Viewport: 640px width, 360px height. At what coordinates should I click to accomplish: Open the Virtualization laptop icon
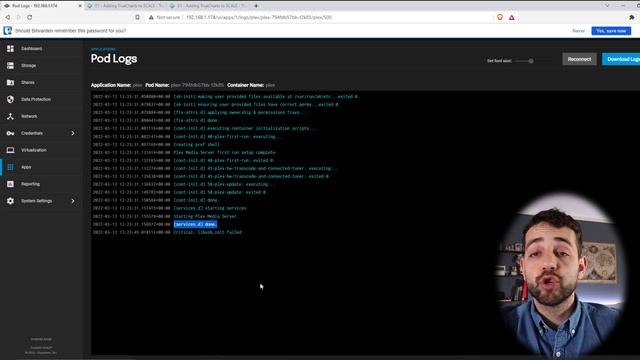coord(10,150)
